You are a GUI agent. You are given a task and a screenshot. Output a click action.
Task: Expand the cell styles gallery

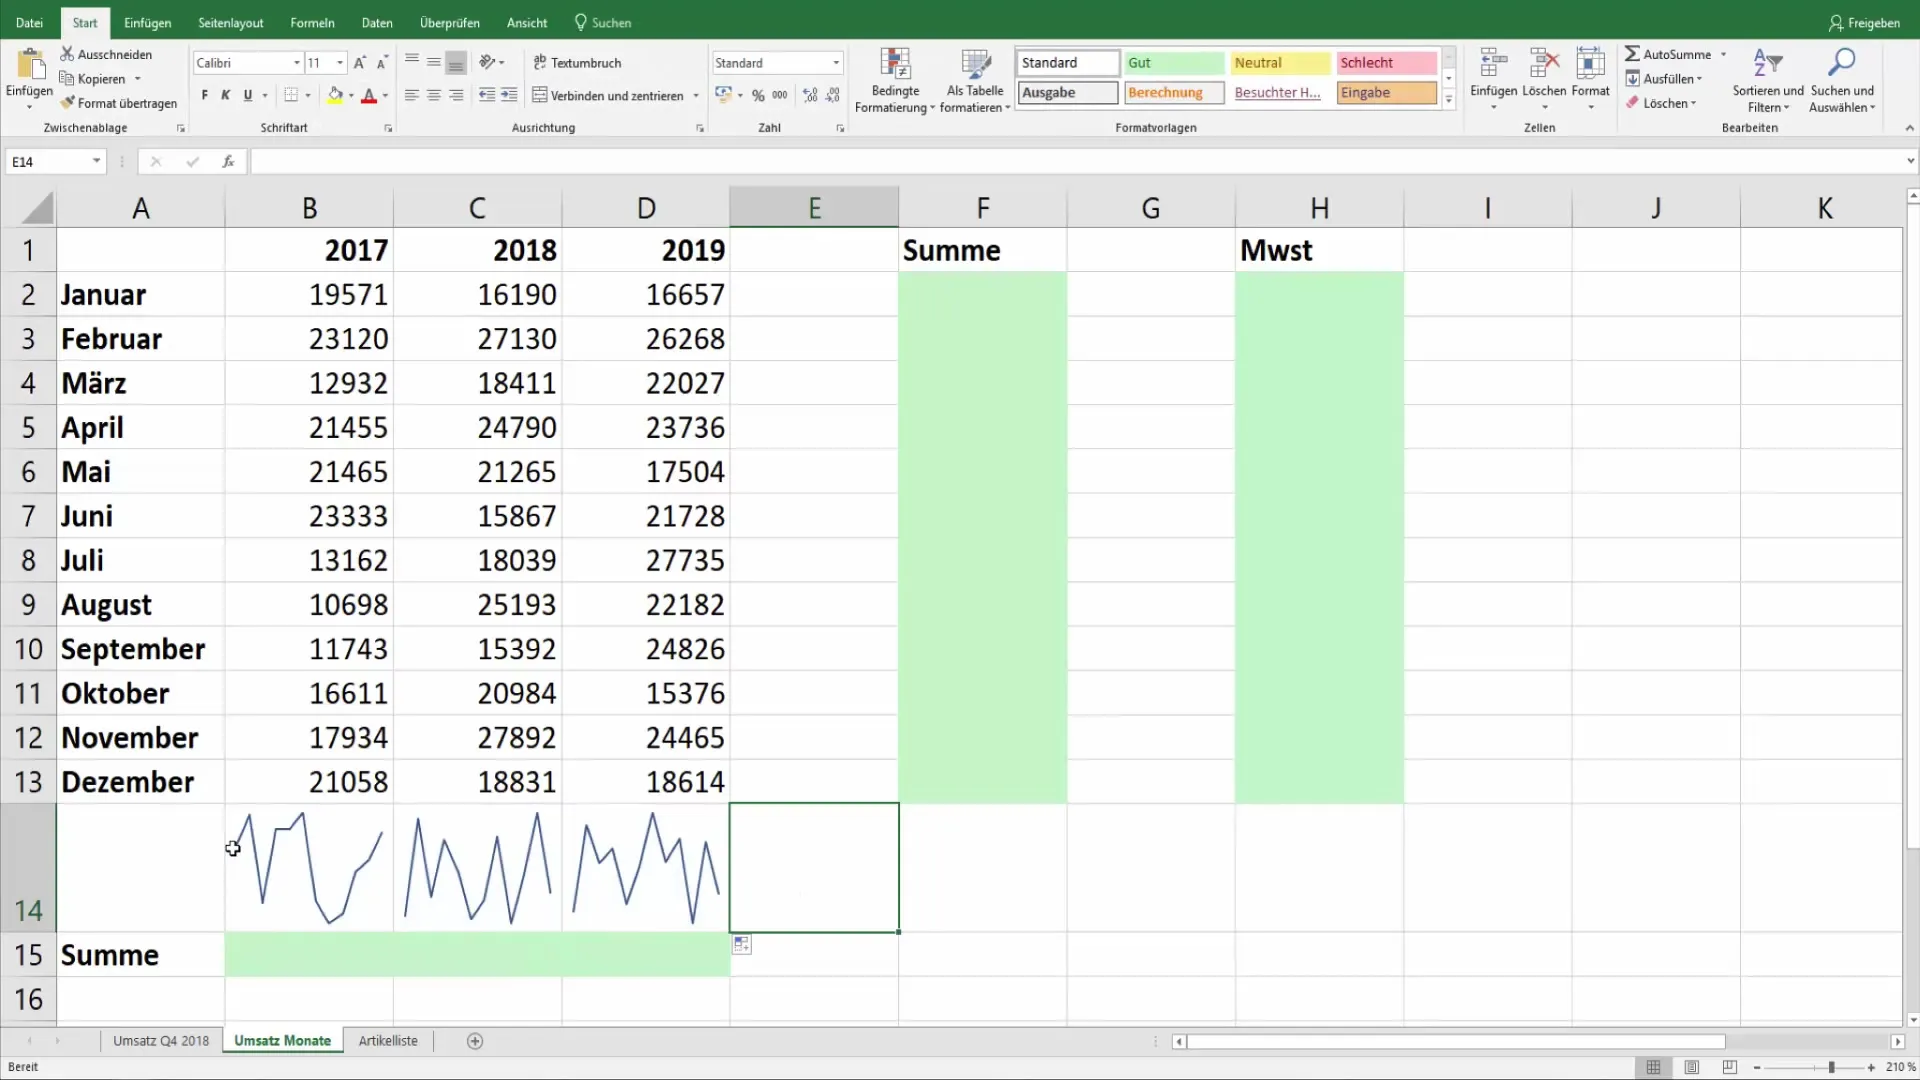point(1448,99)
